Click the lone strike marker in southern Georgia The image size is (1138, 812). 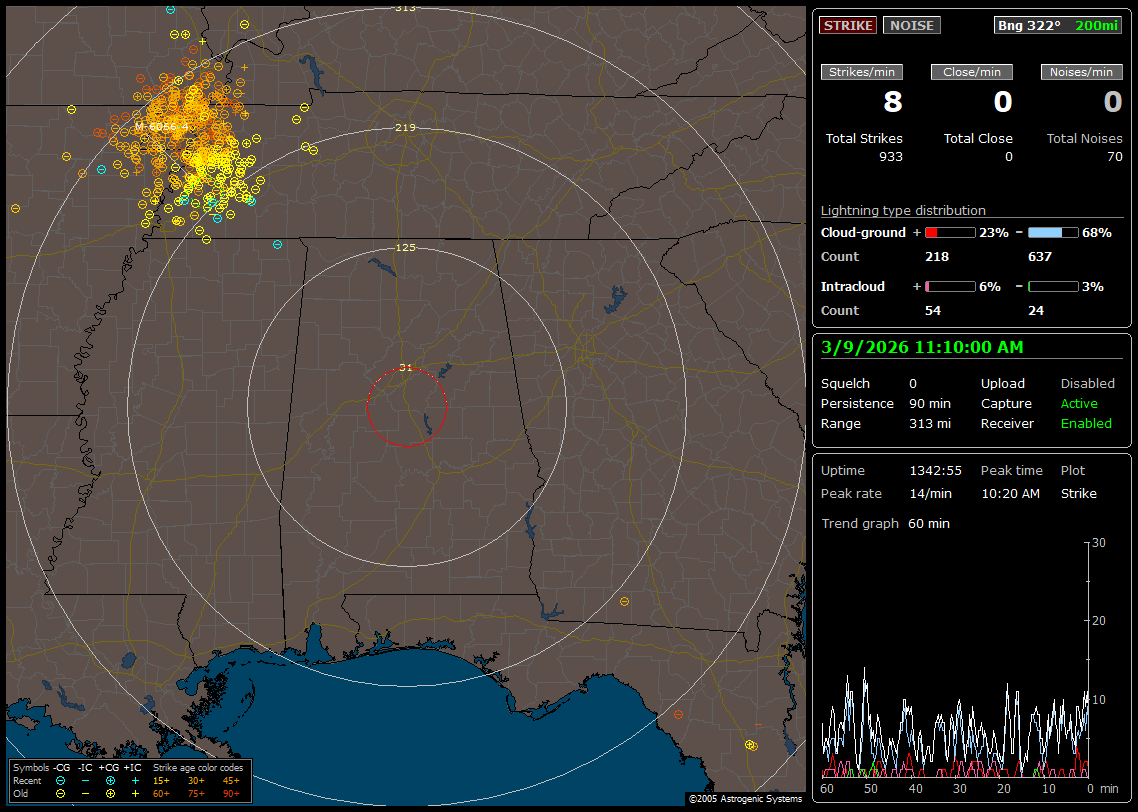(x=625, y=601)
